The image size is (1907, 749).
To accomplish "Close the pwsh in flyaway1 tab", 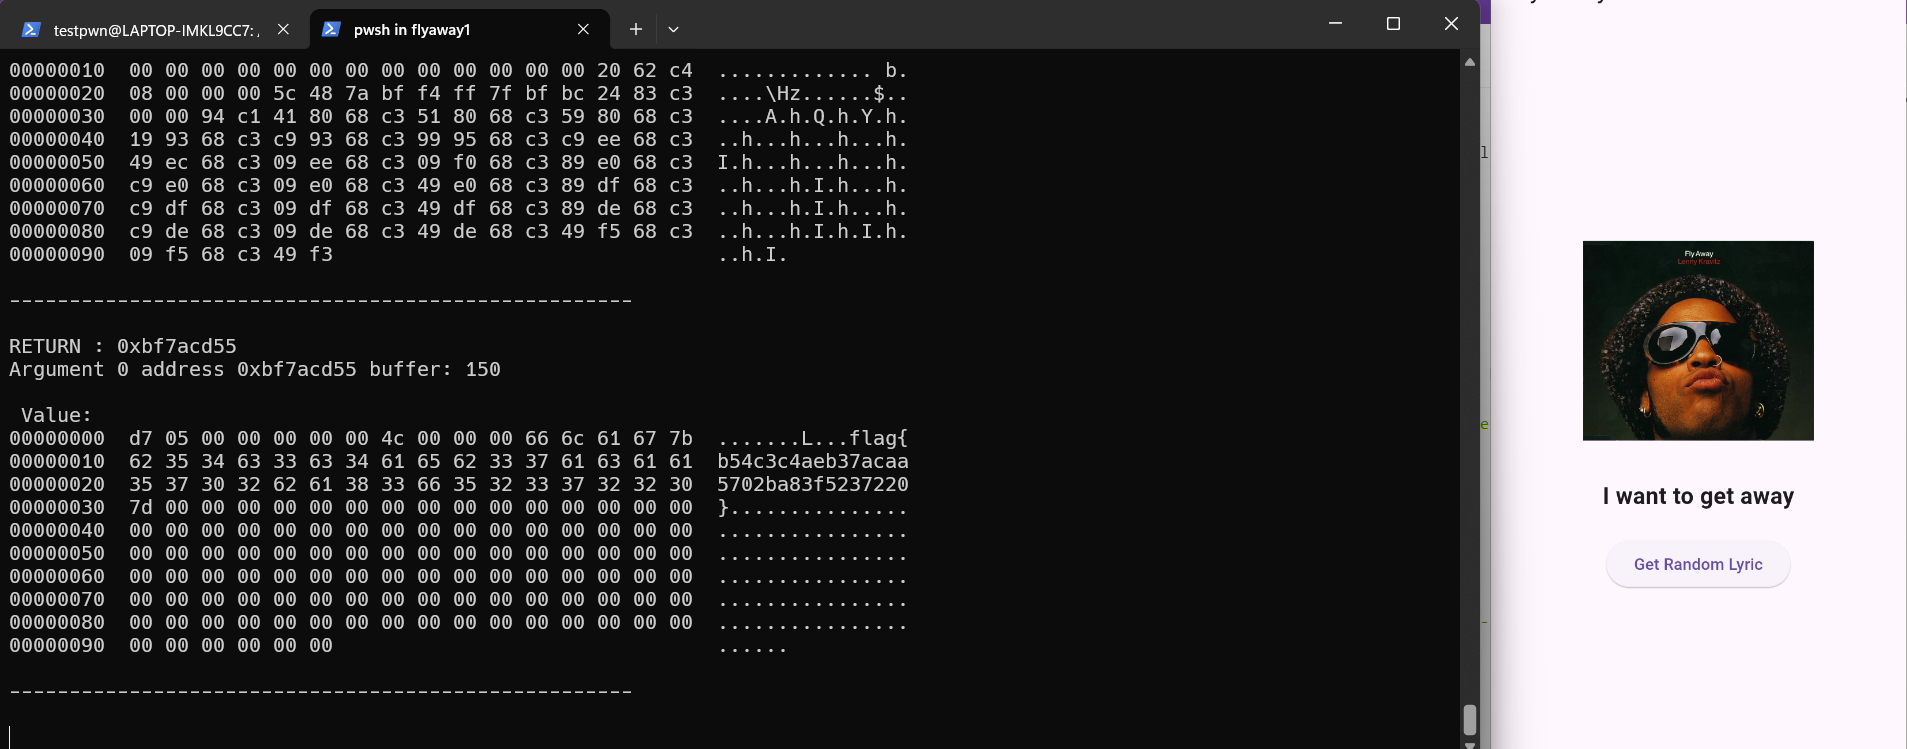I will click(583, 29).
